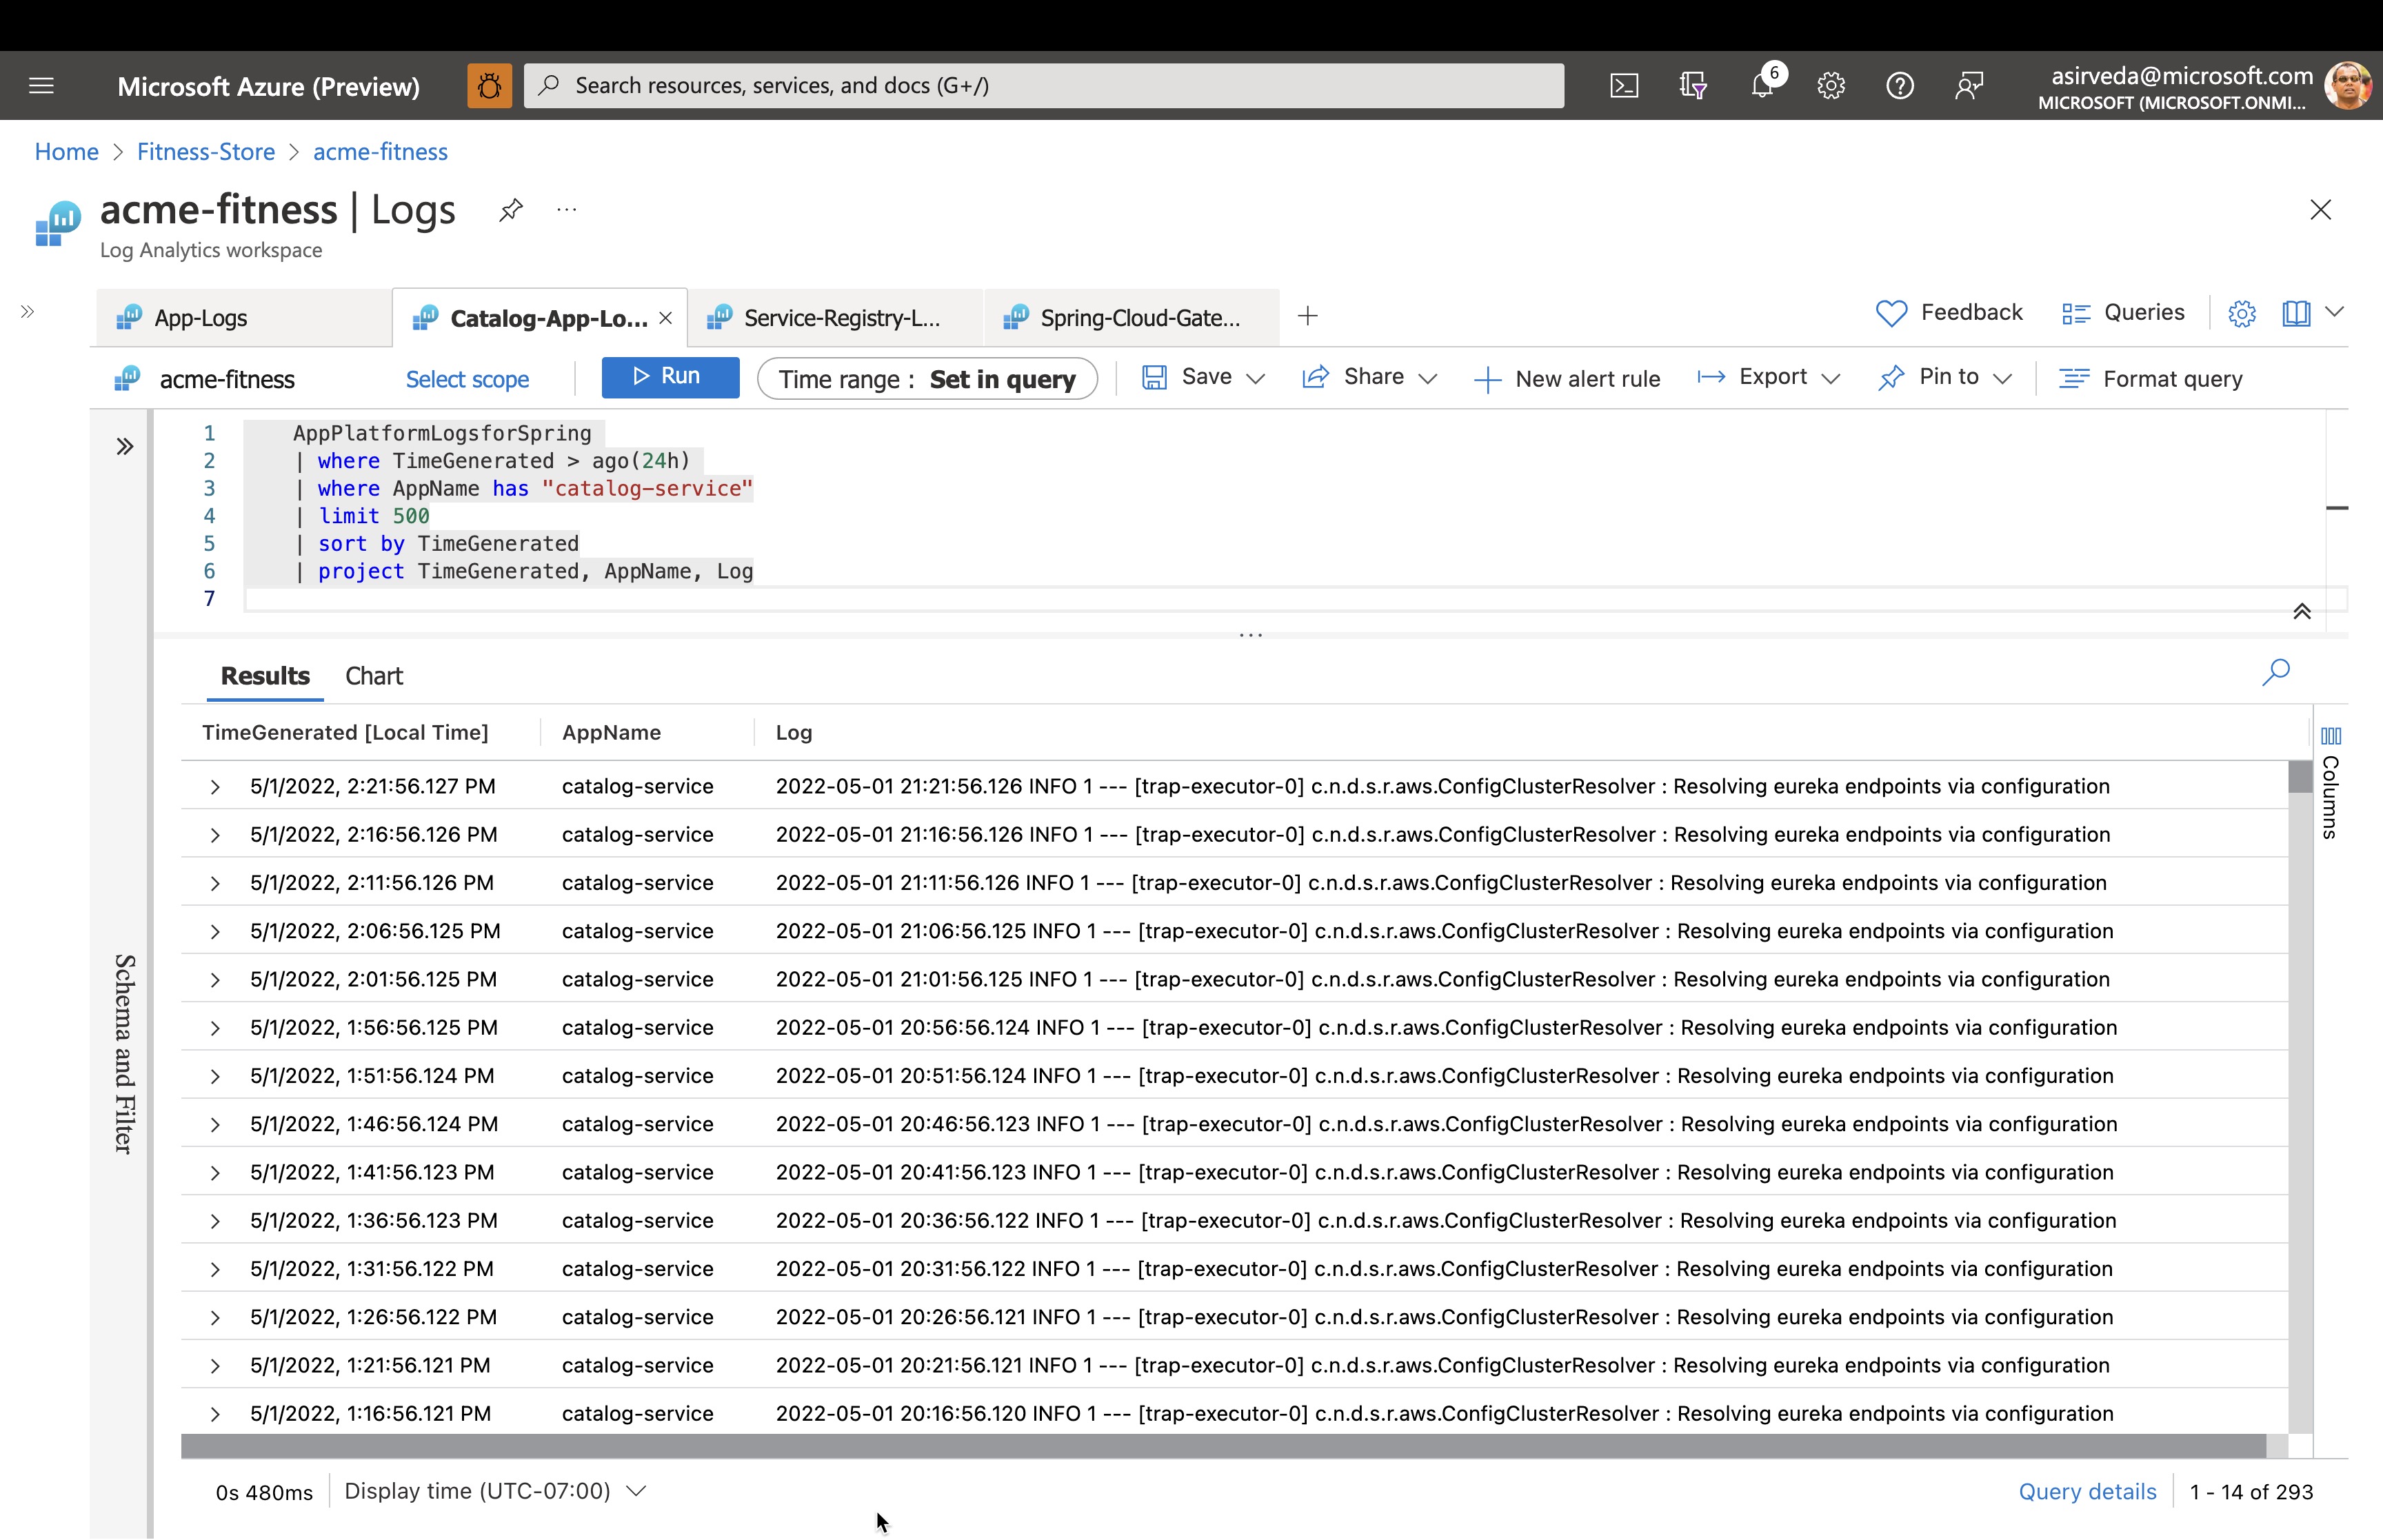Click the search results magnifier icon
The image size is (2383, 1540).
[x=2277, y=672]
